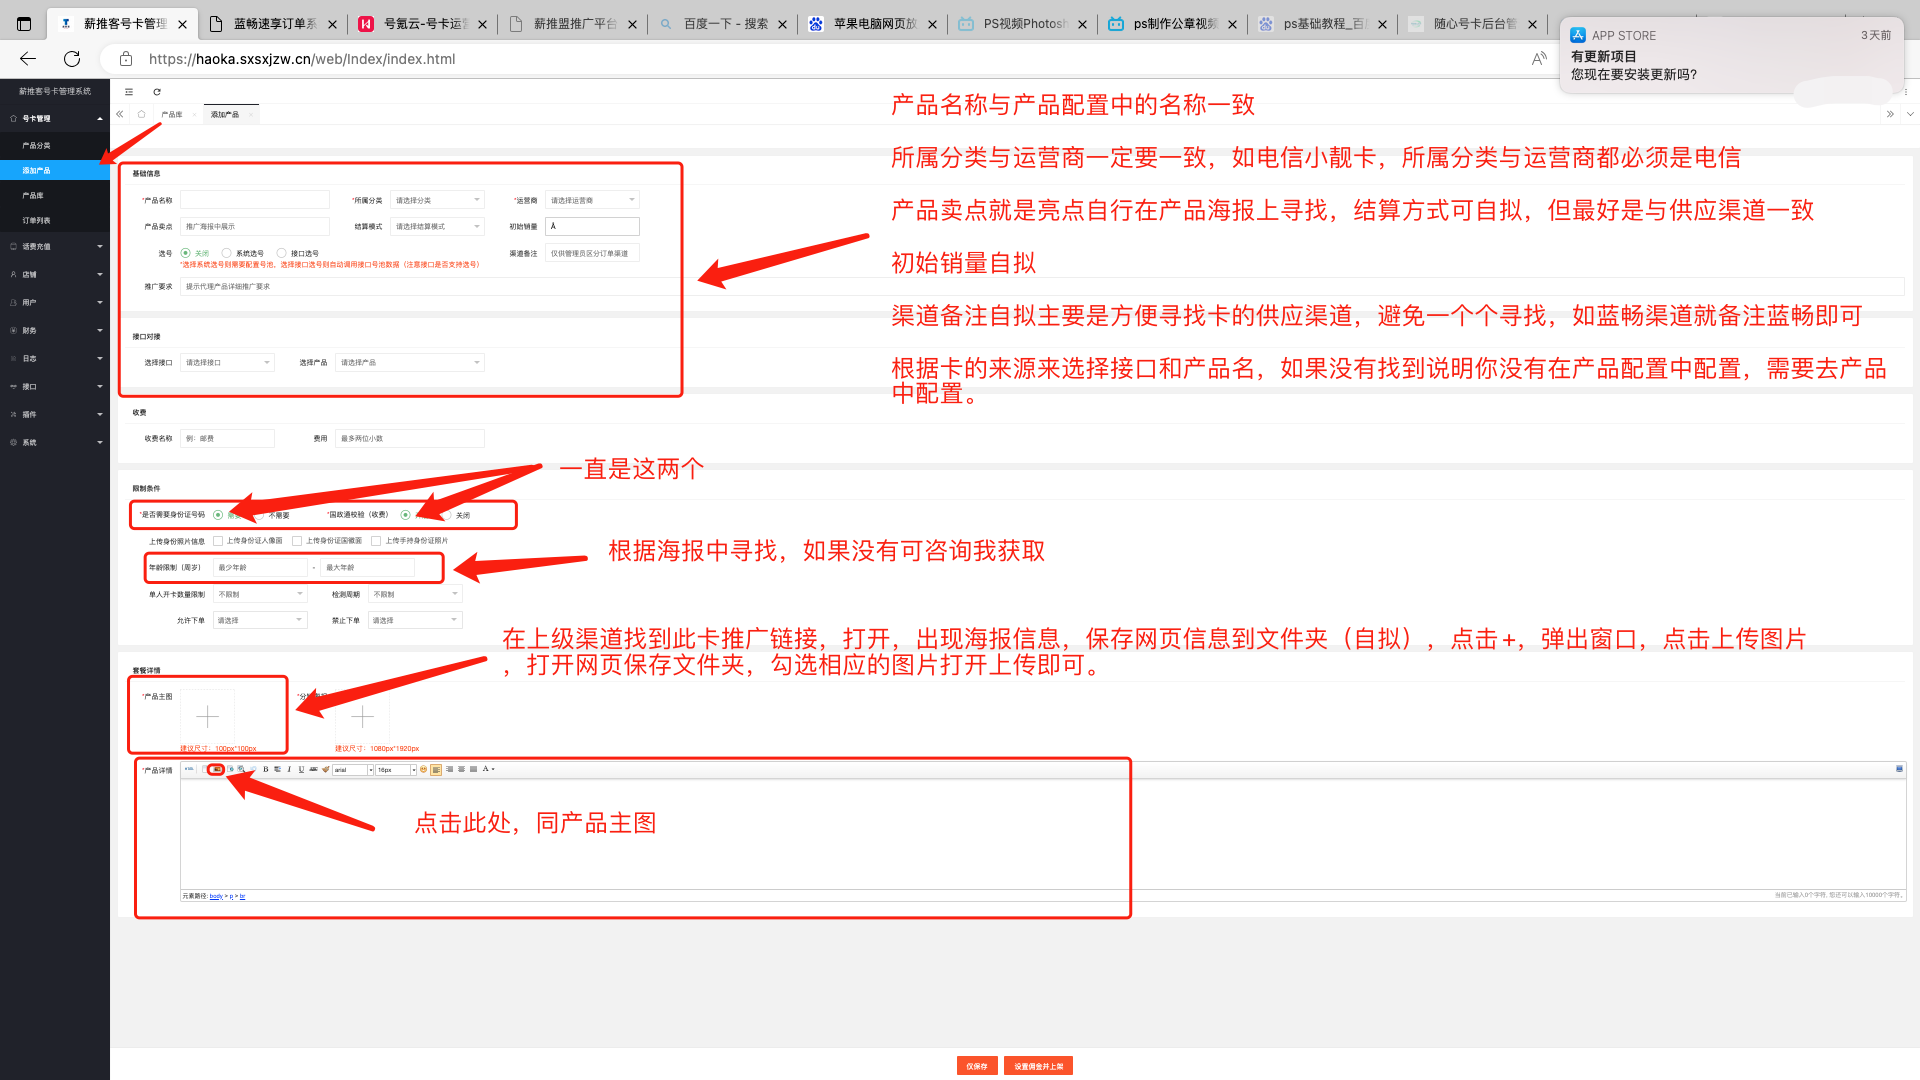Close the 产品库 page tab
The height and width of the screenshot is (1080, 1920).
point(194,115)
